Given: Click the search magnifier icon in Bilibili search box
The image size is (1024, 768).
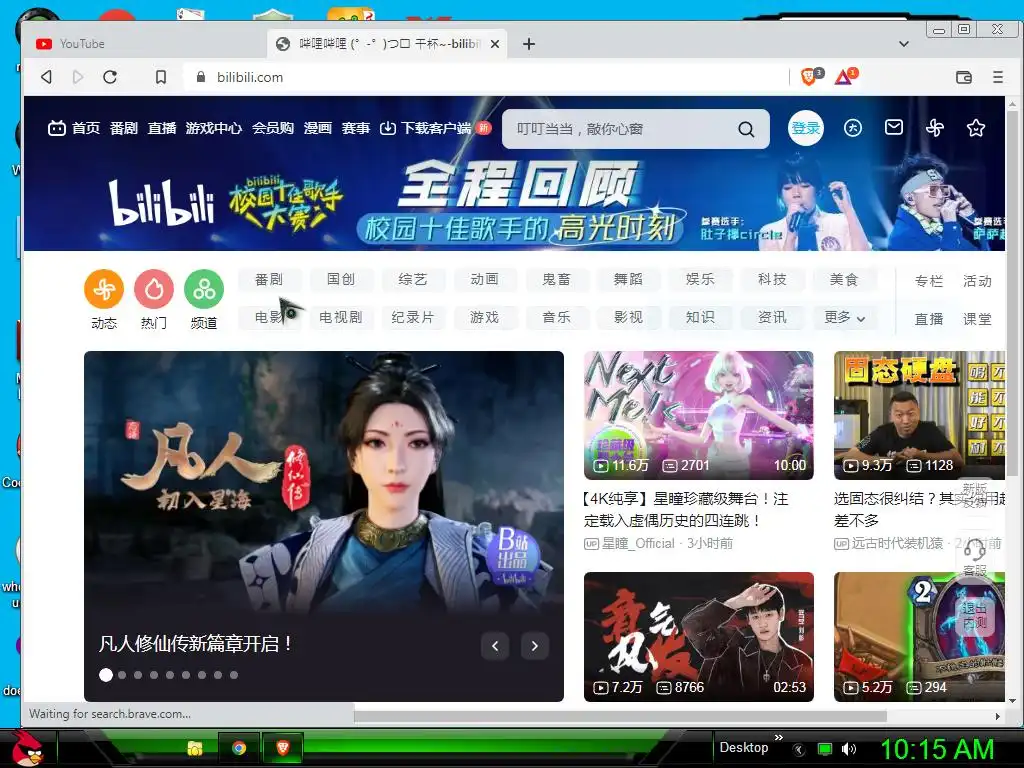Looking at the screenshot, I should click(x=746, y=129).
